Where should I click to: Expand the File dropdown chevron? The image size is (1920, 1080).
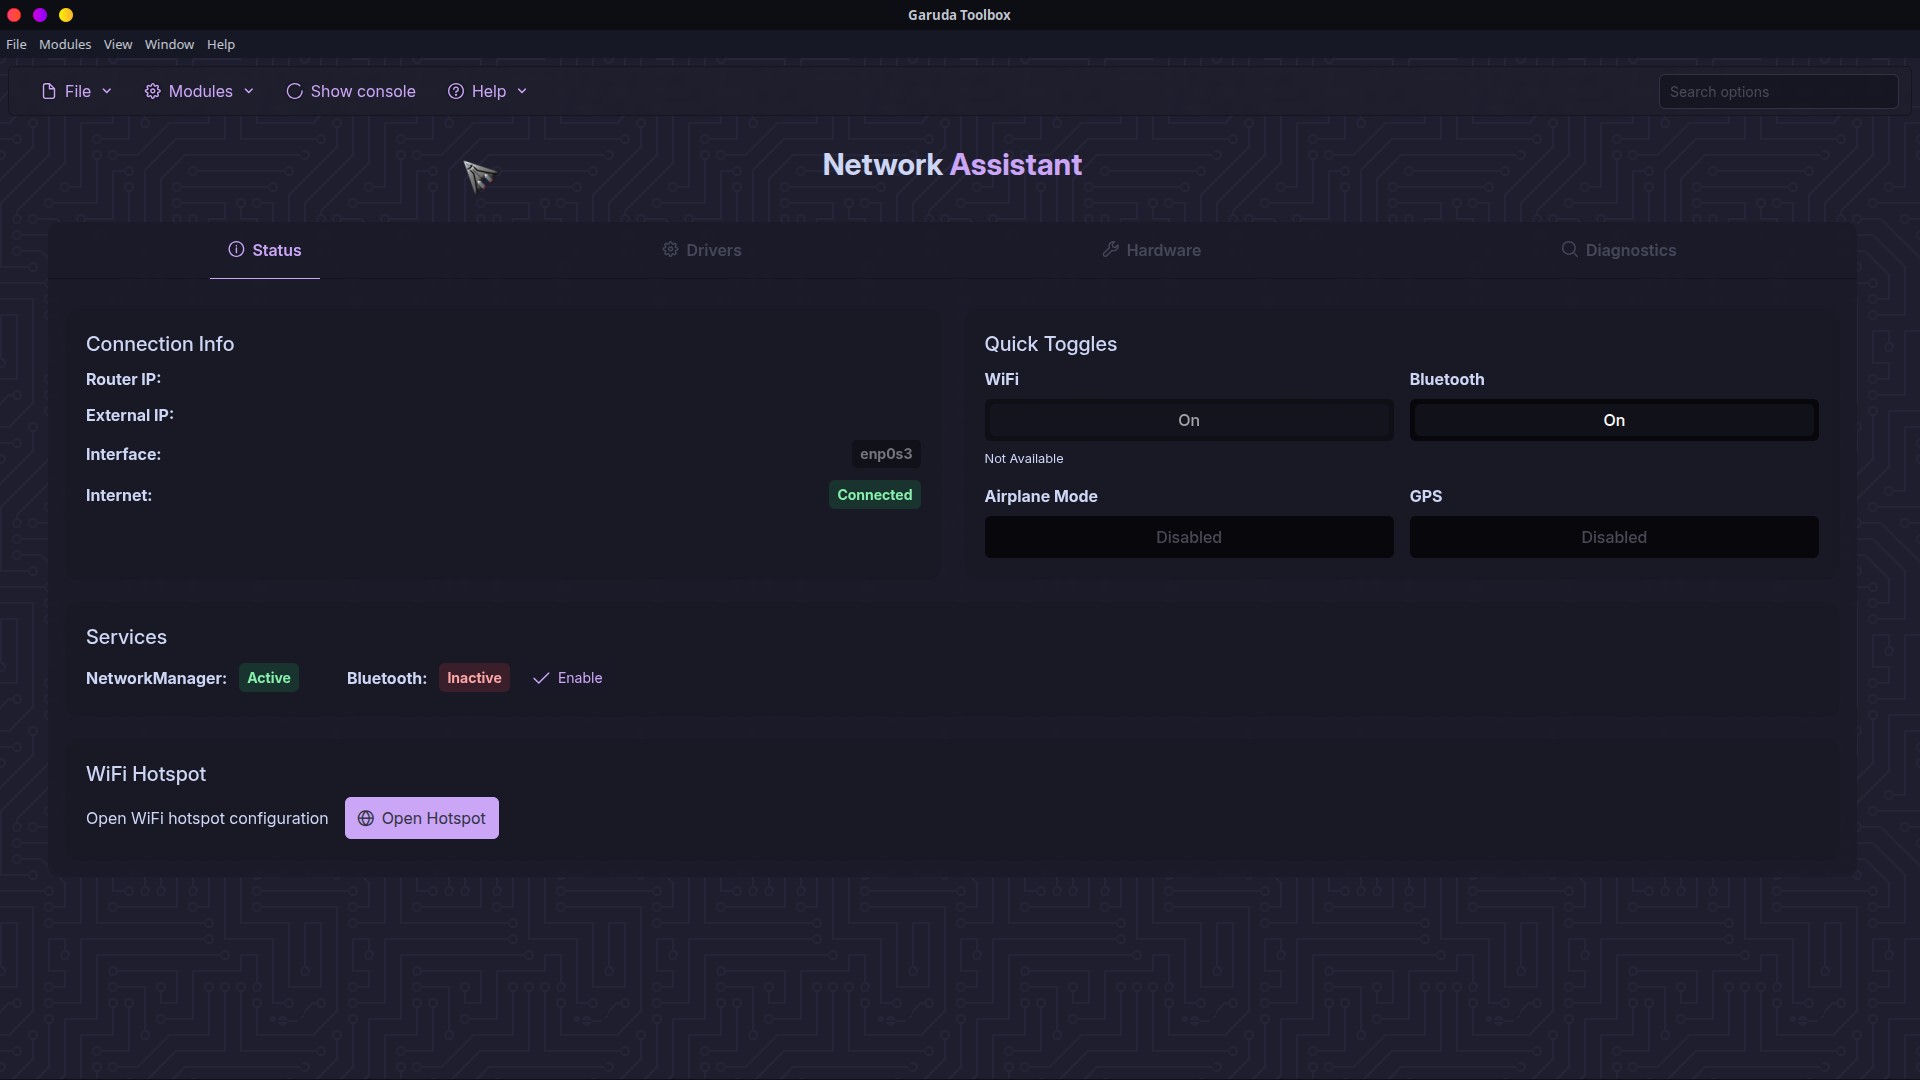tap(107, 91)
